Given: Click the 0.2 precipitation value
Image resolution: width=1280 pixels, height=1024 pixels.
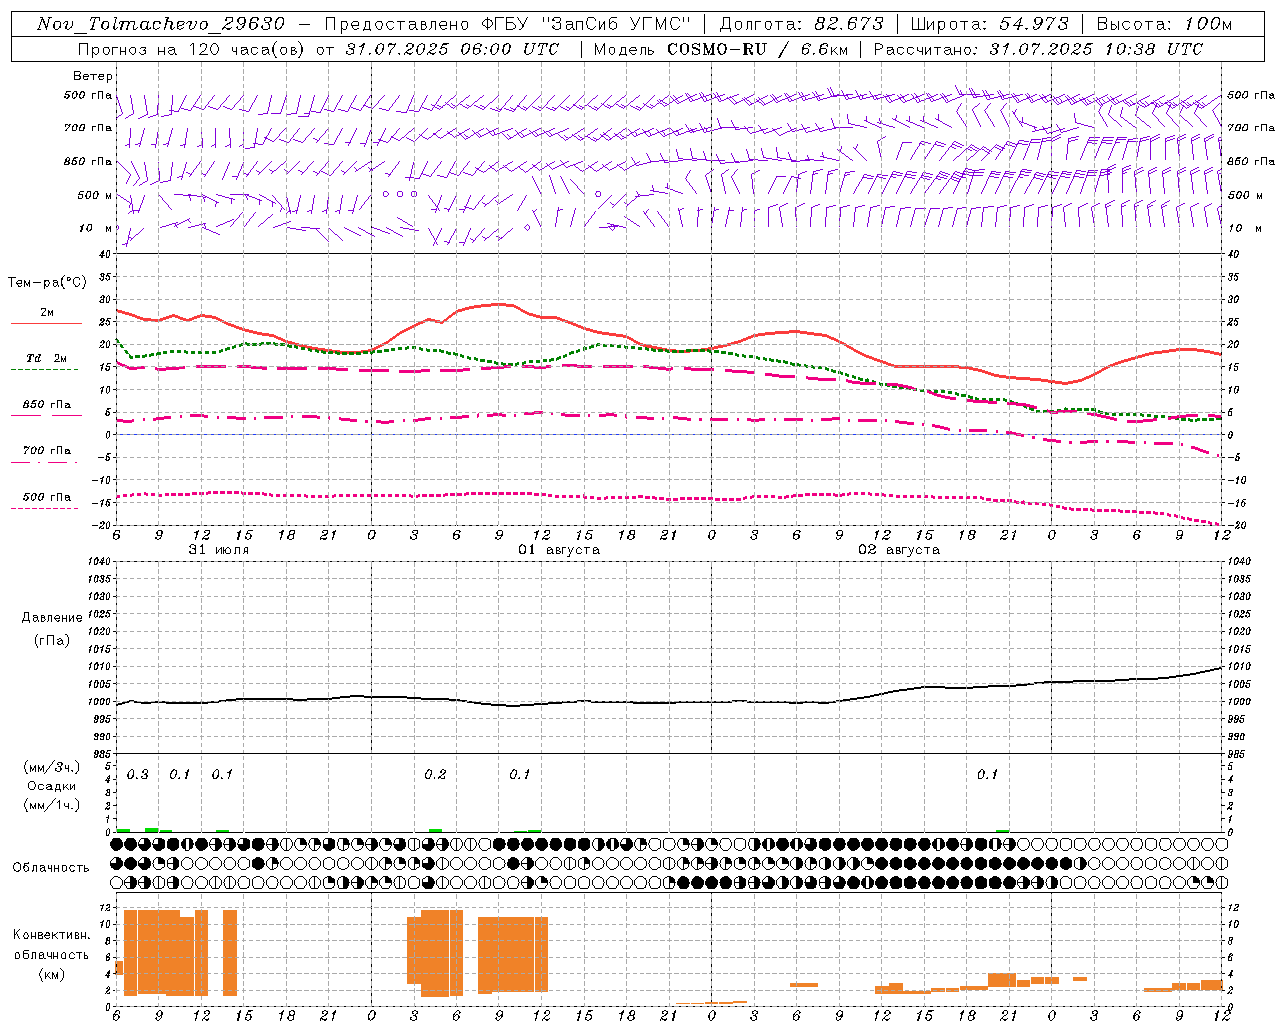Looking at the screenshot, I should [435, 774].
